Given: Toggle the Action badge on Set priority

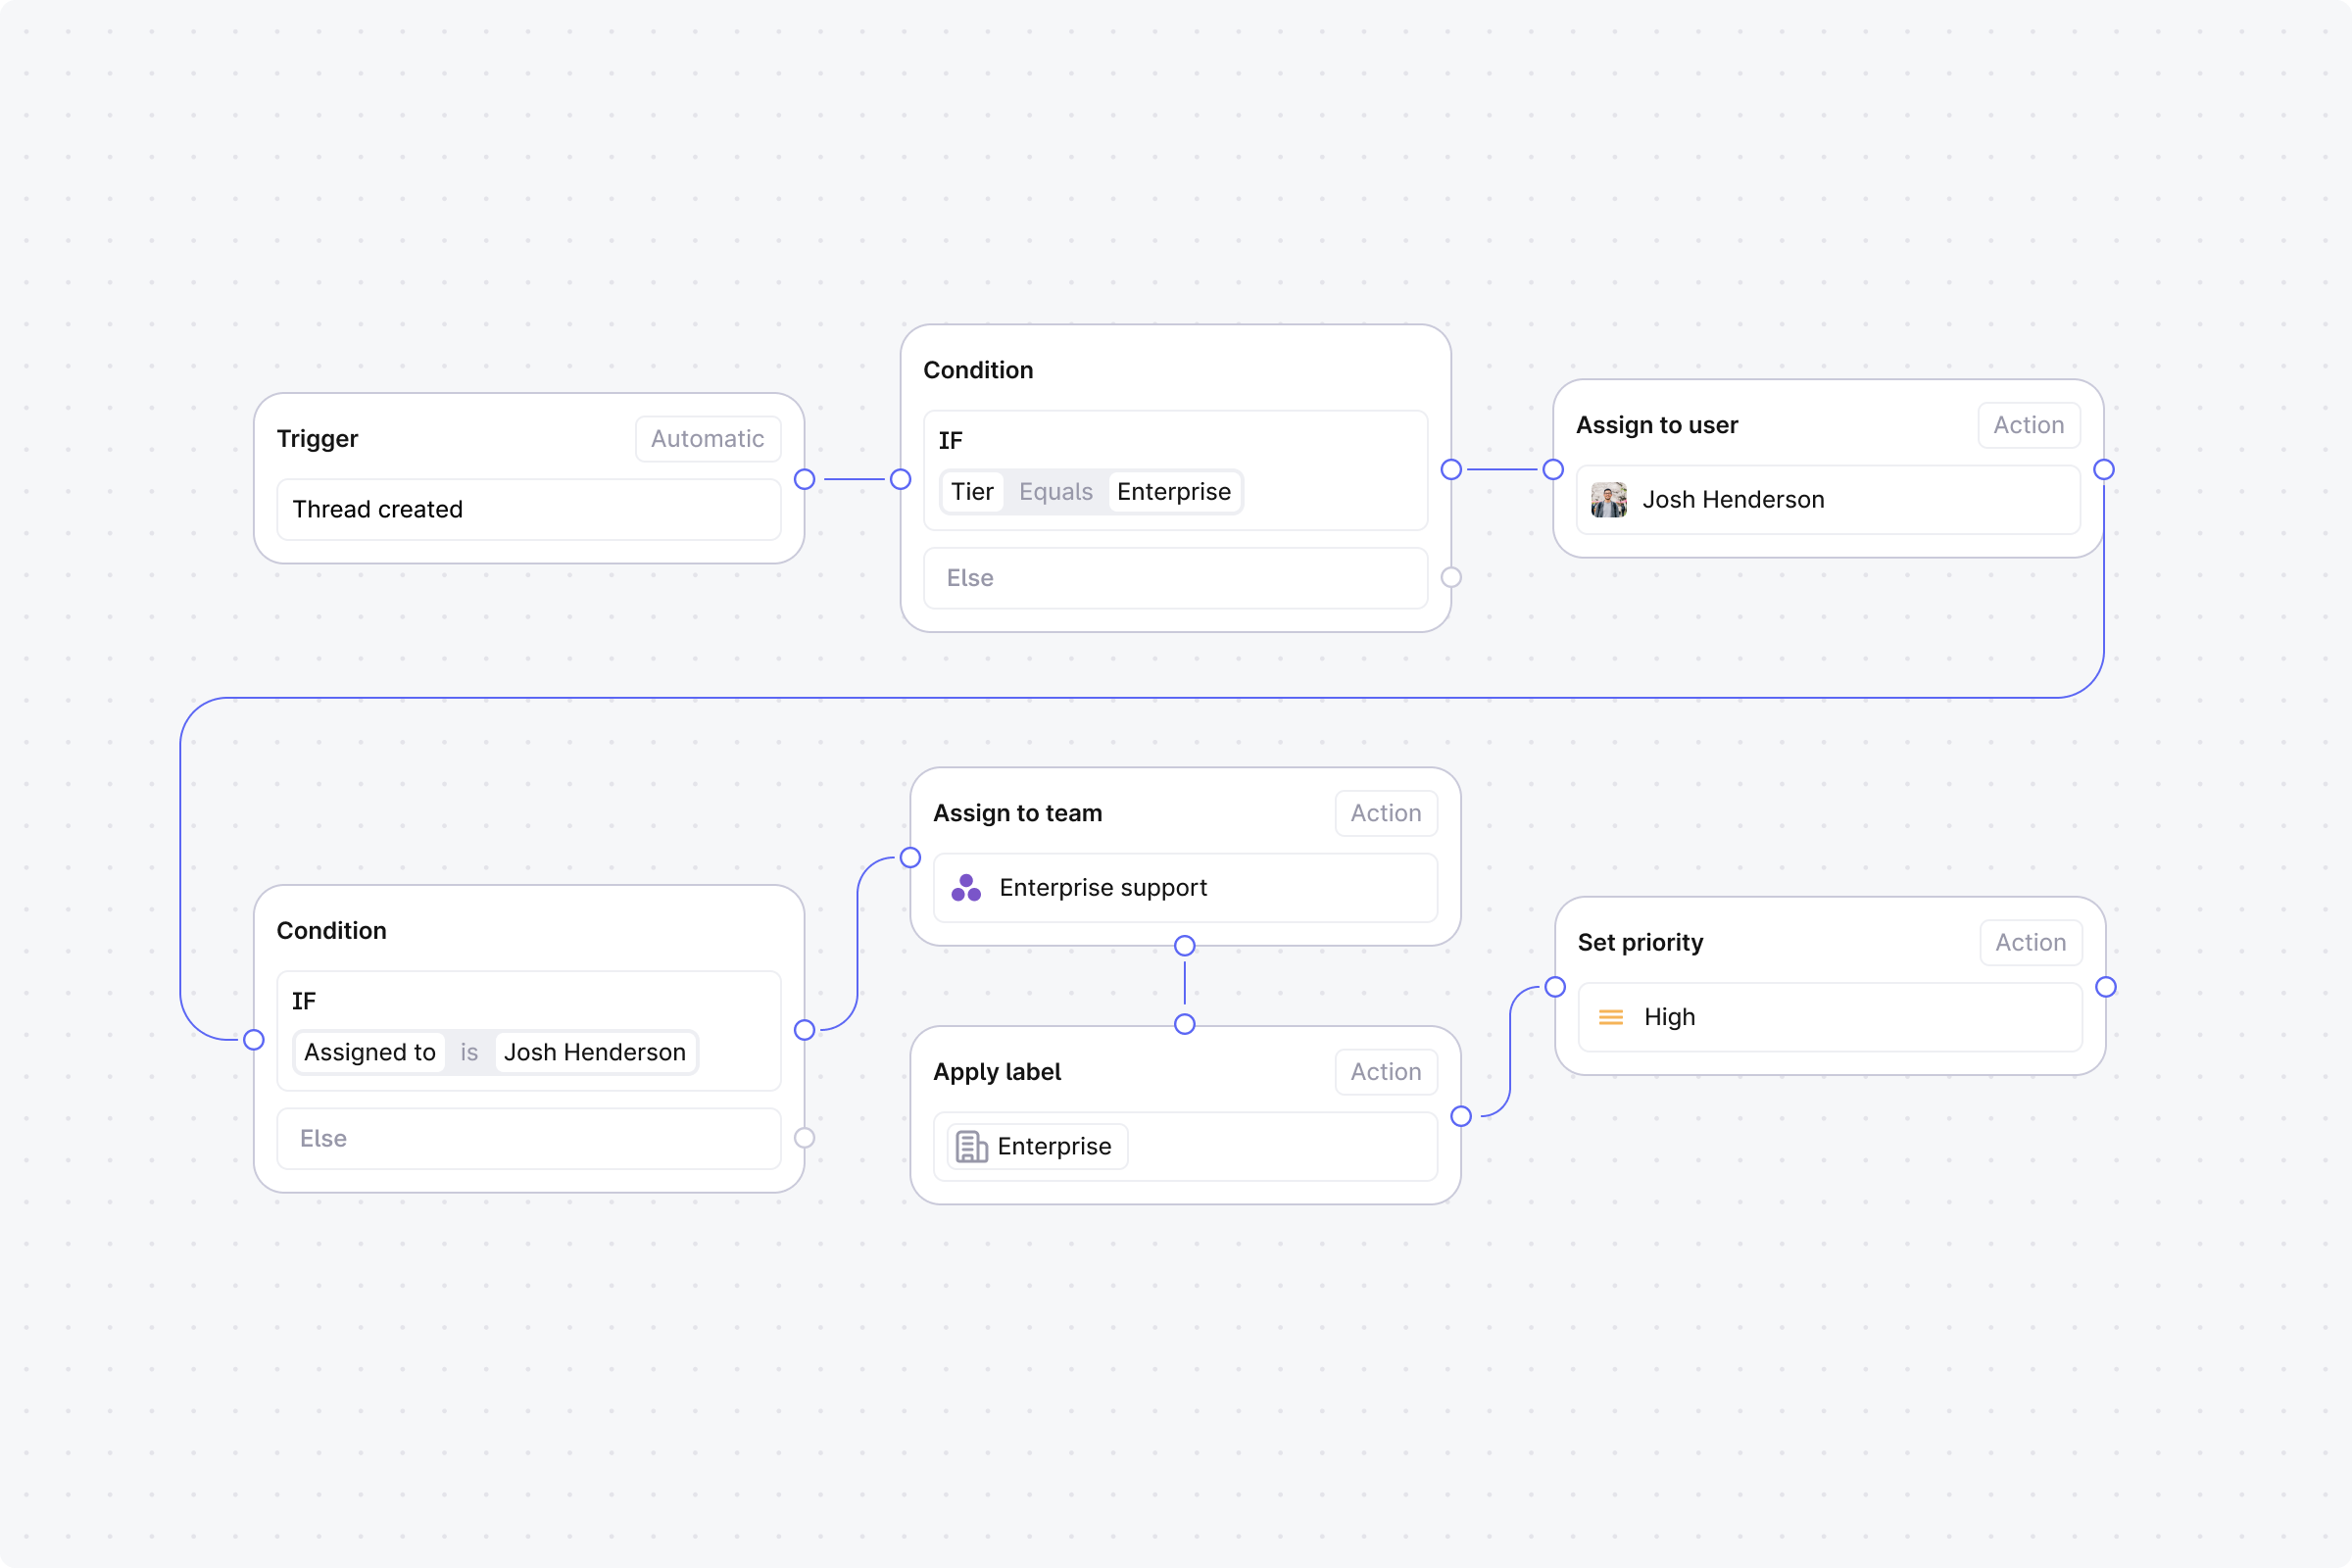Looking at the screenshot, I should [2031, 942].
